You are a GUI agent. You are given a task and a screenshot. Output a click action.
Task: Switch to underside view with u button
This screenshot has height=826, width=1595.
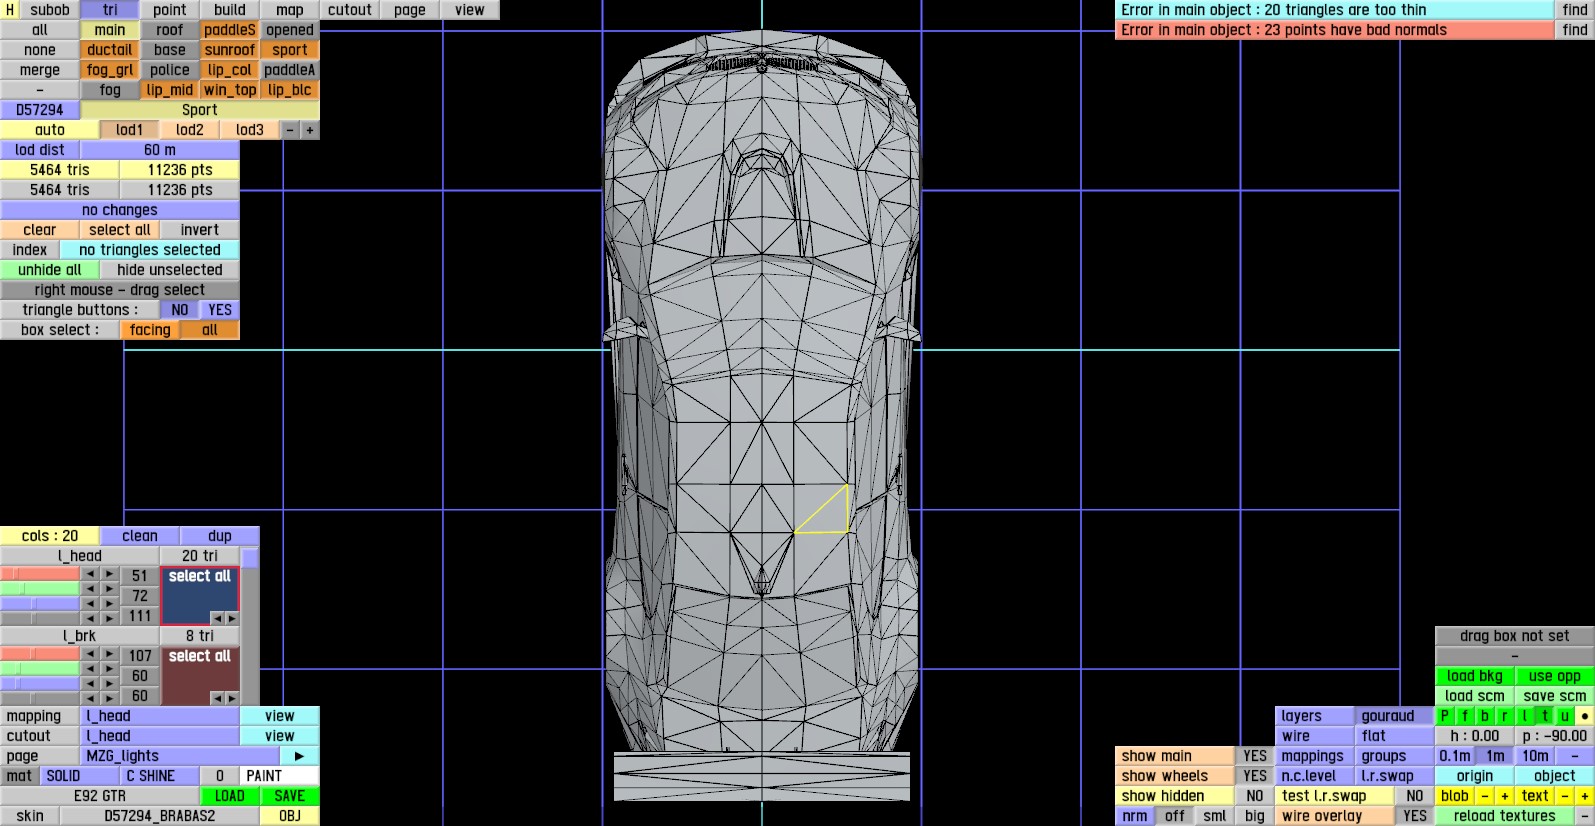(x=1565, y=716)
